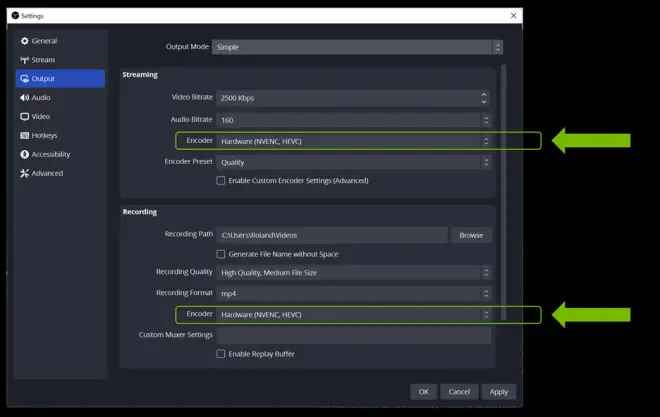Open the Recording Quality dropdown
The height and width of the screenshot is (417, 660).
click(x=354, y=273)
